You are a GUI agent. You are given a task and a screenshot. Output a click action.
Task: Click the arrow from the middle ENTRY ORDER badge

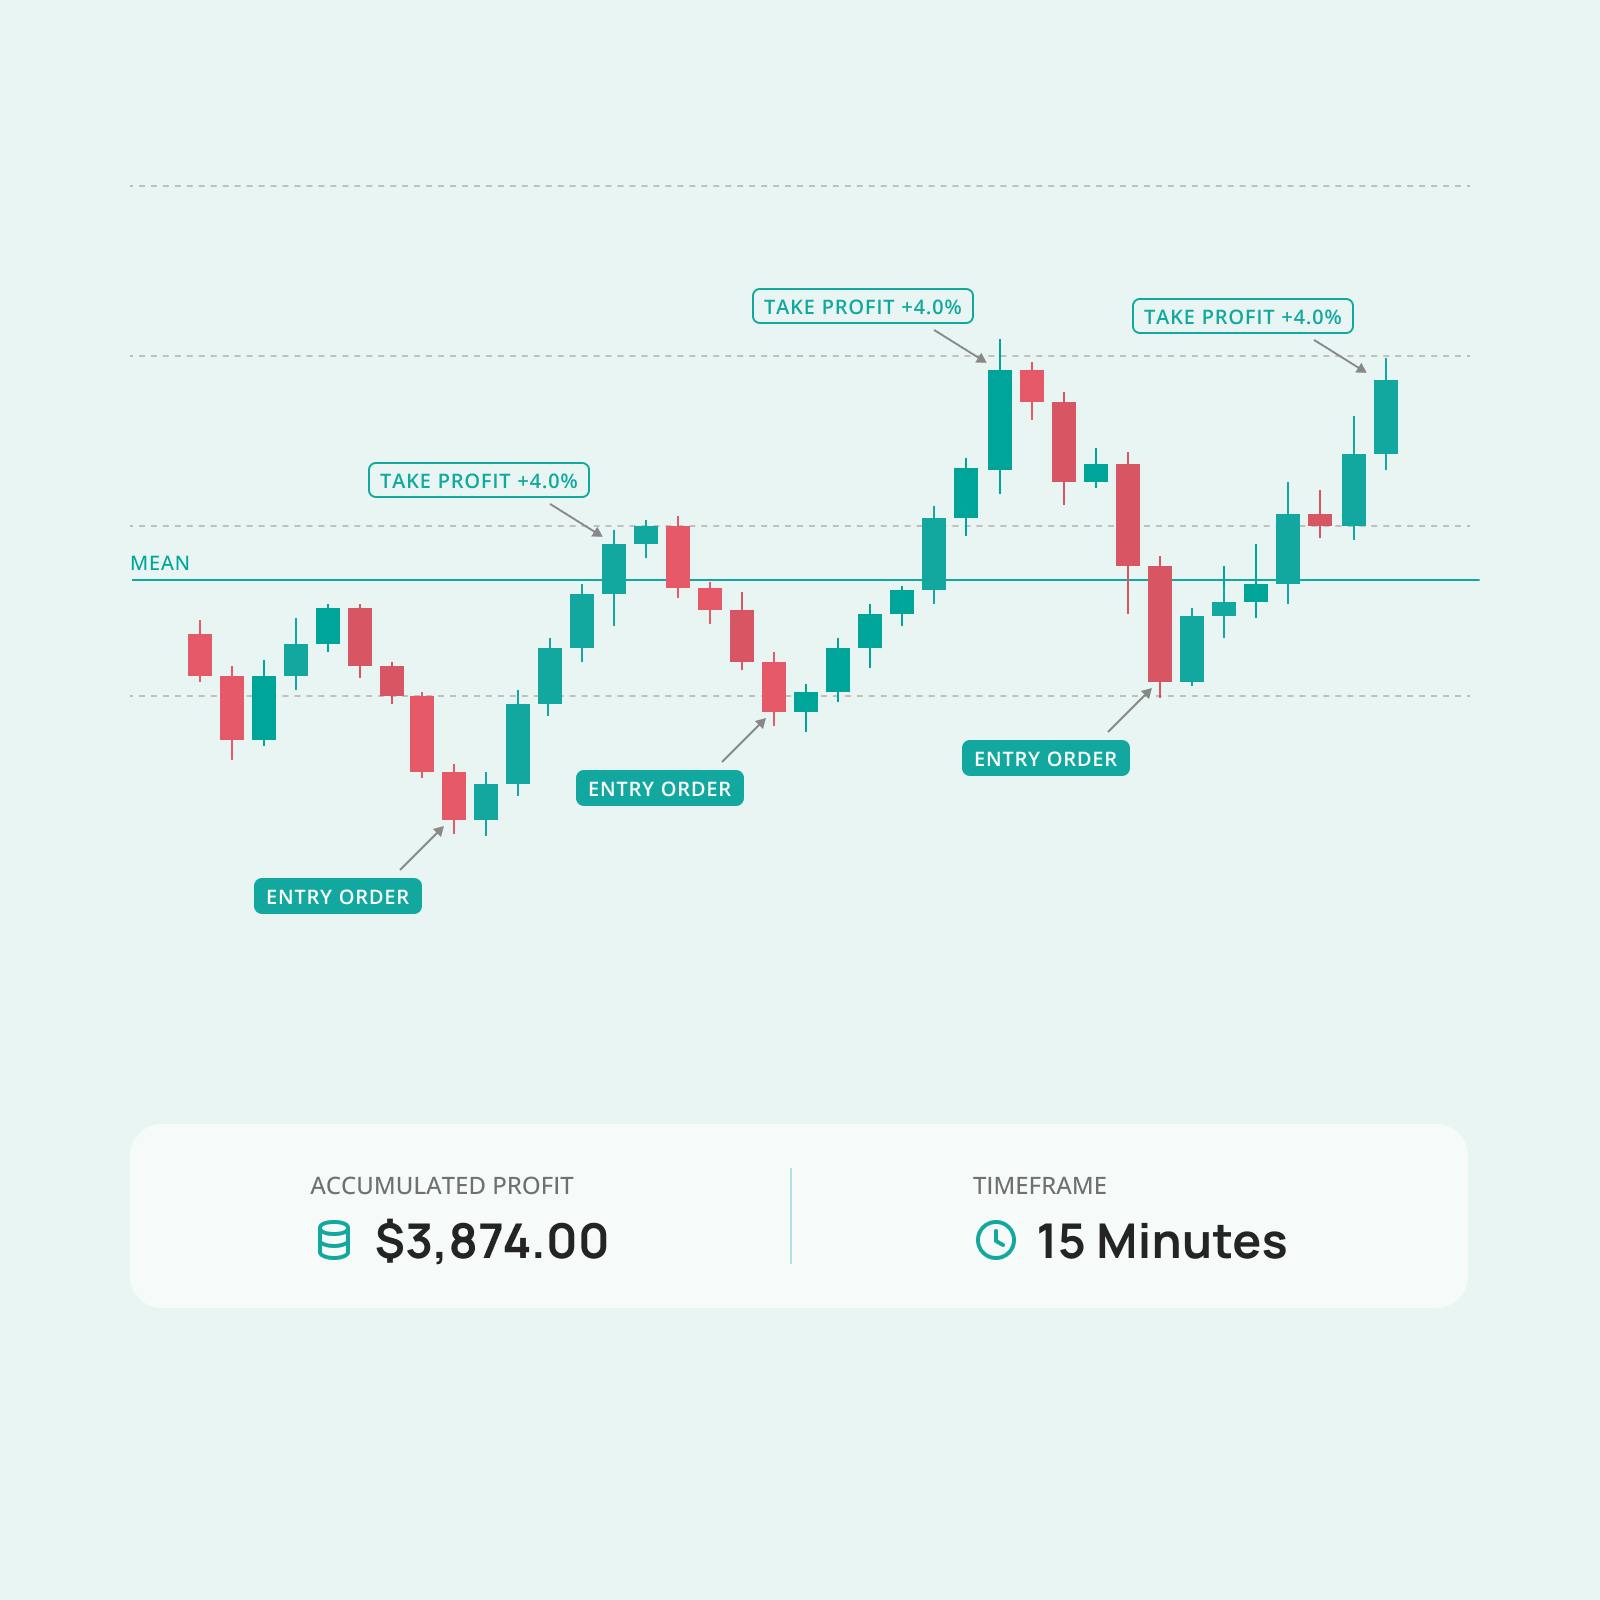pyautogui.click(x=743, y=740)
